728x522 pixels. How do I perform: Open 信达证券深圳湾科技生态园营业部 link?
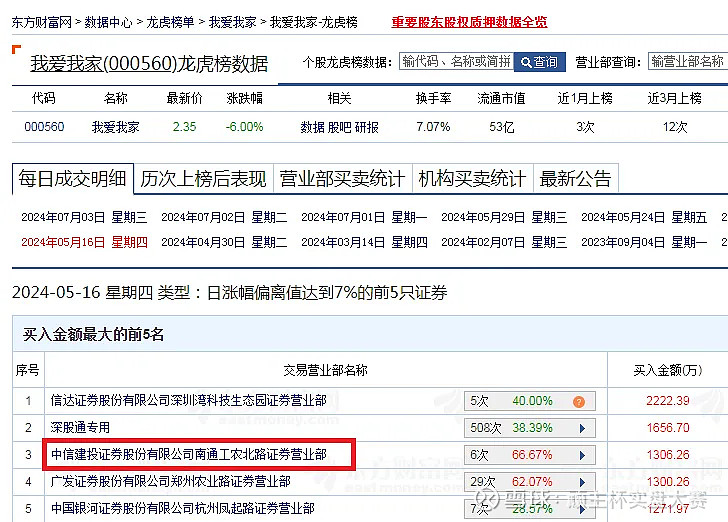click(x=188, y=400)
